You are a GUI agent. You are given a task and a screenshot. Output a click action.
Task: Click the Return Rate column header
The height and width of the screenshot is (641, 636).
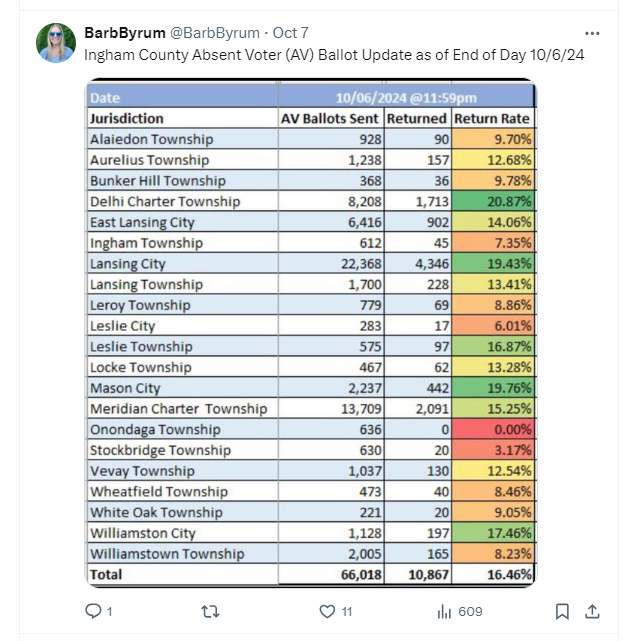(493, 119)
